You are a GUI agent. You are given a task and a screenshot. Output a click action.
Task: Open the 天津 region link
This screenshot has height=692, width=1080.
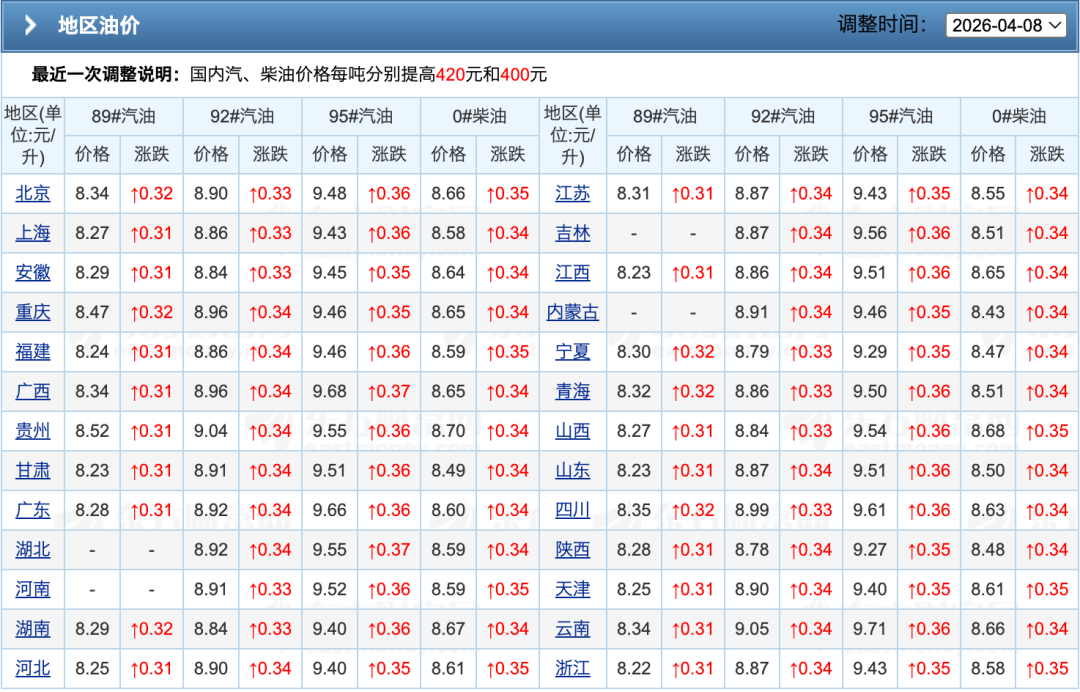(x=572, y=589)
